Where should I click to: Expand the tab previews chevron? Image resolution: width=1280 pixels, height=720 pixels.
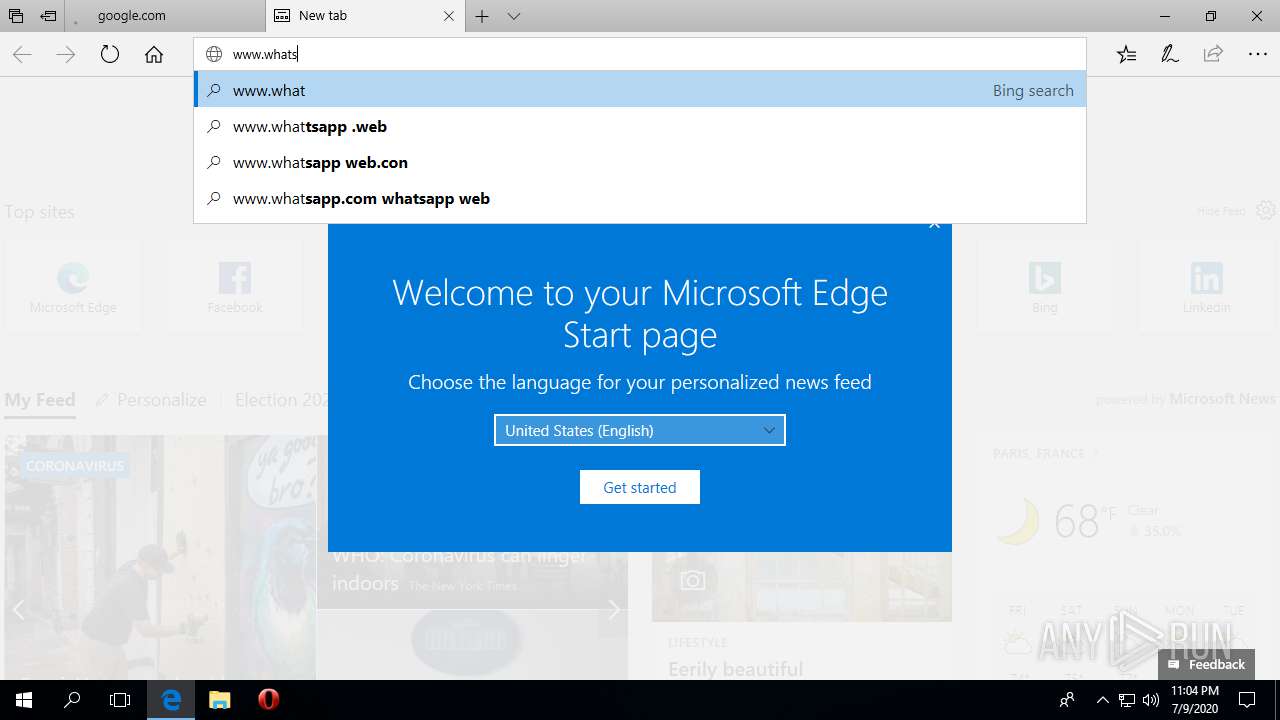click(x=514, y=16)
